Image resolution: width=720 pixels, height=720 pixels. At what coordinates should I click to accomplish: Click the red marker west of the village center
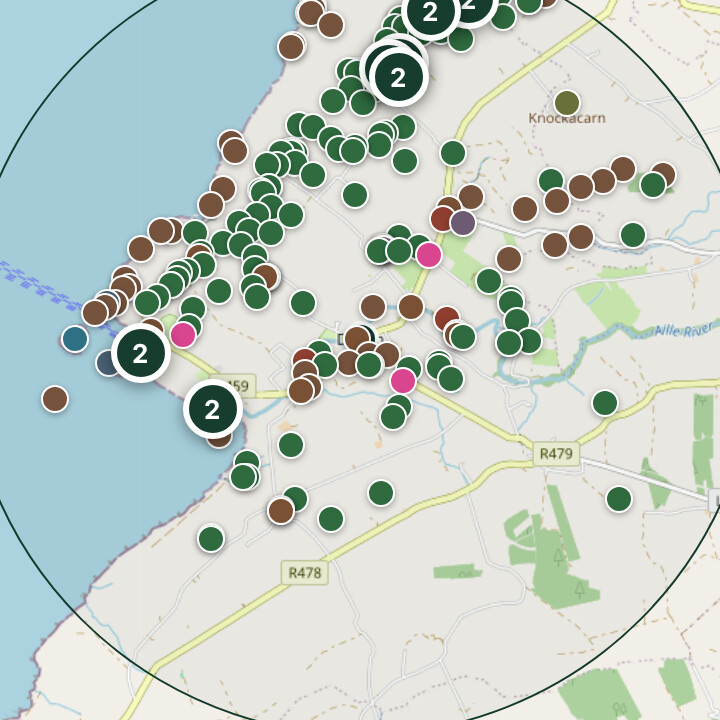point(302,355)
